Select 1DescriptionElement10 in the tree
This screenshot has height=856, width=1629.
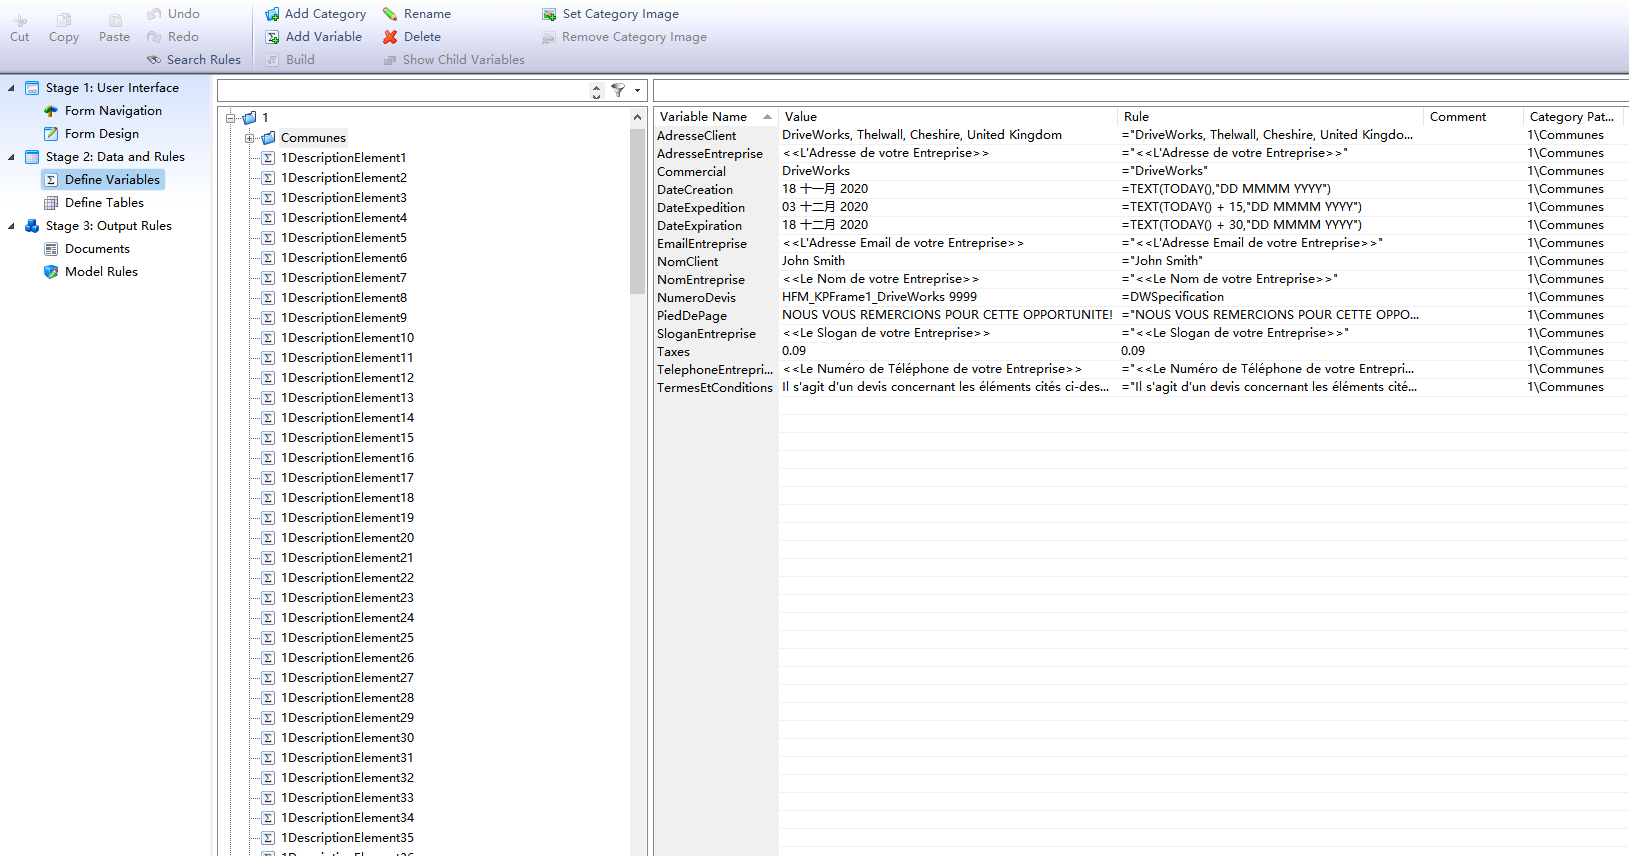(347, 338)
